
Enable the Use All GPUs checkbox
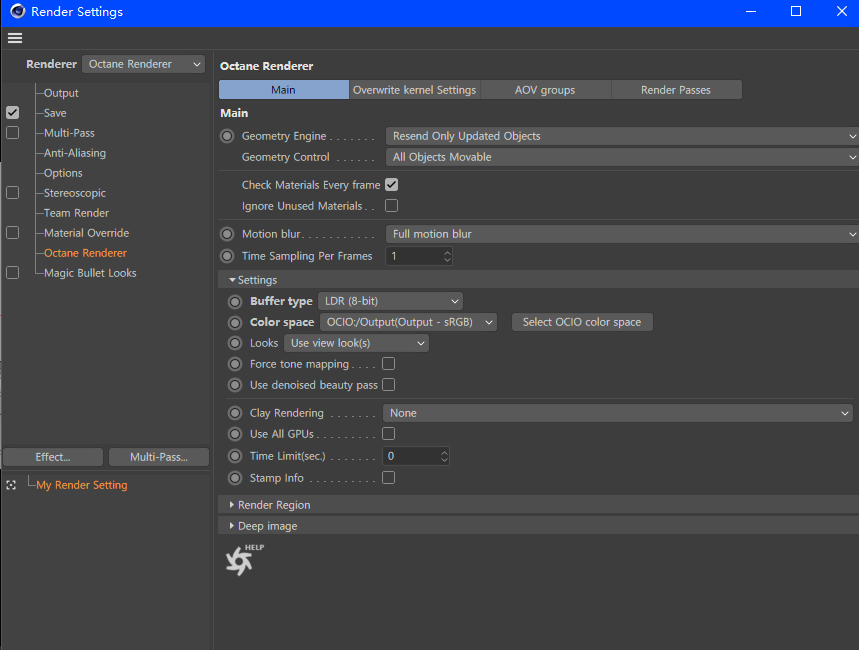(388, 434)
